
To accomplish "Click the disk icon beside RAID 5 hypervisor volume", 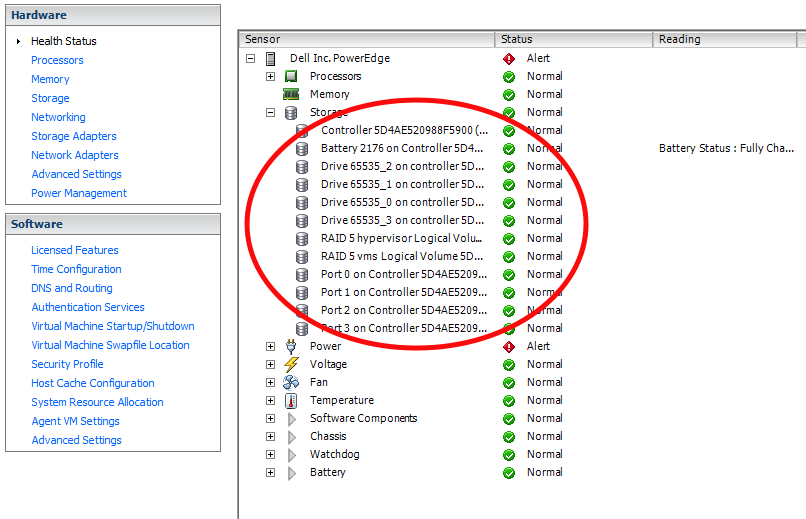I will point(302,238).
